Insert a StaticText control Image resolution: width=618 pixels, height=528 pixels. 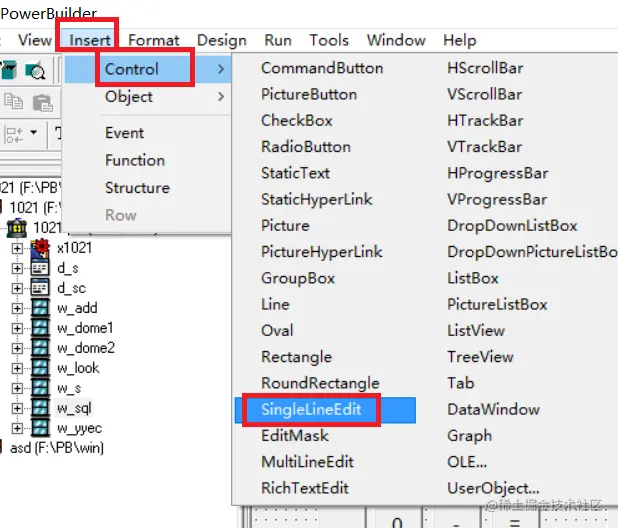[295, 173]
